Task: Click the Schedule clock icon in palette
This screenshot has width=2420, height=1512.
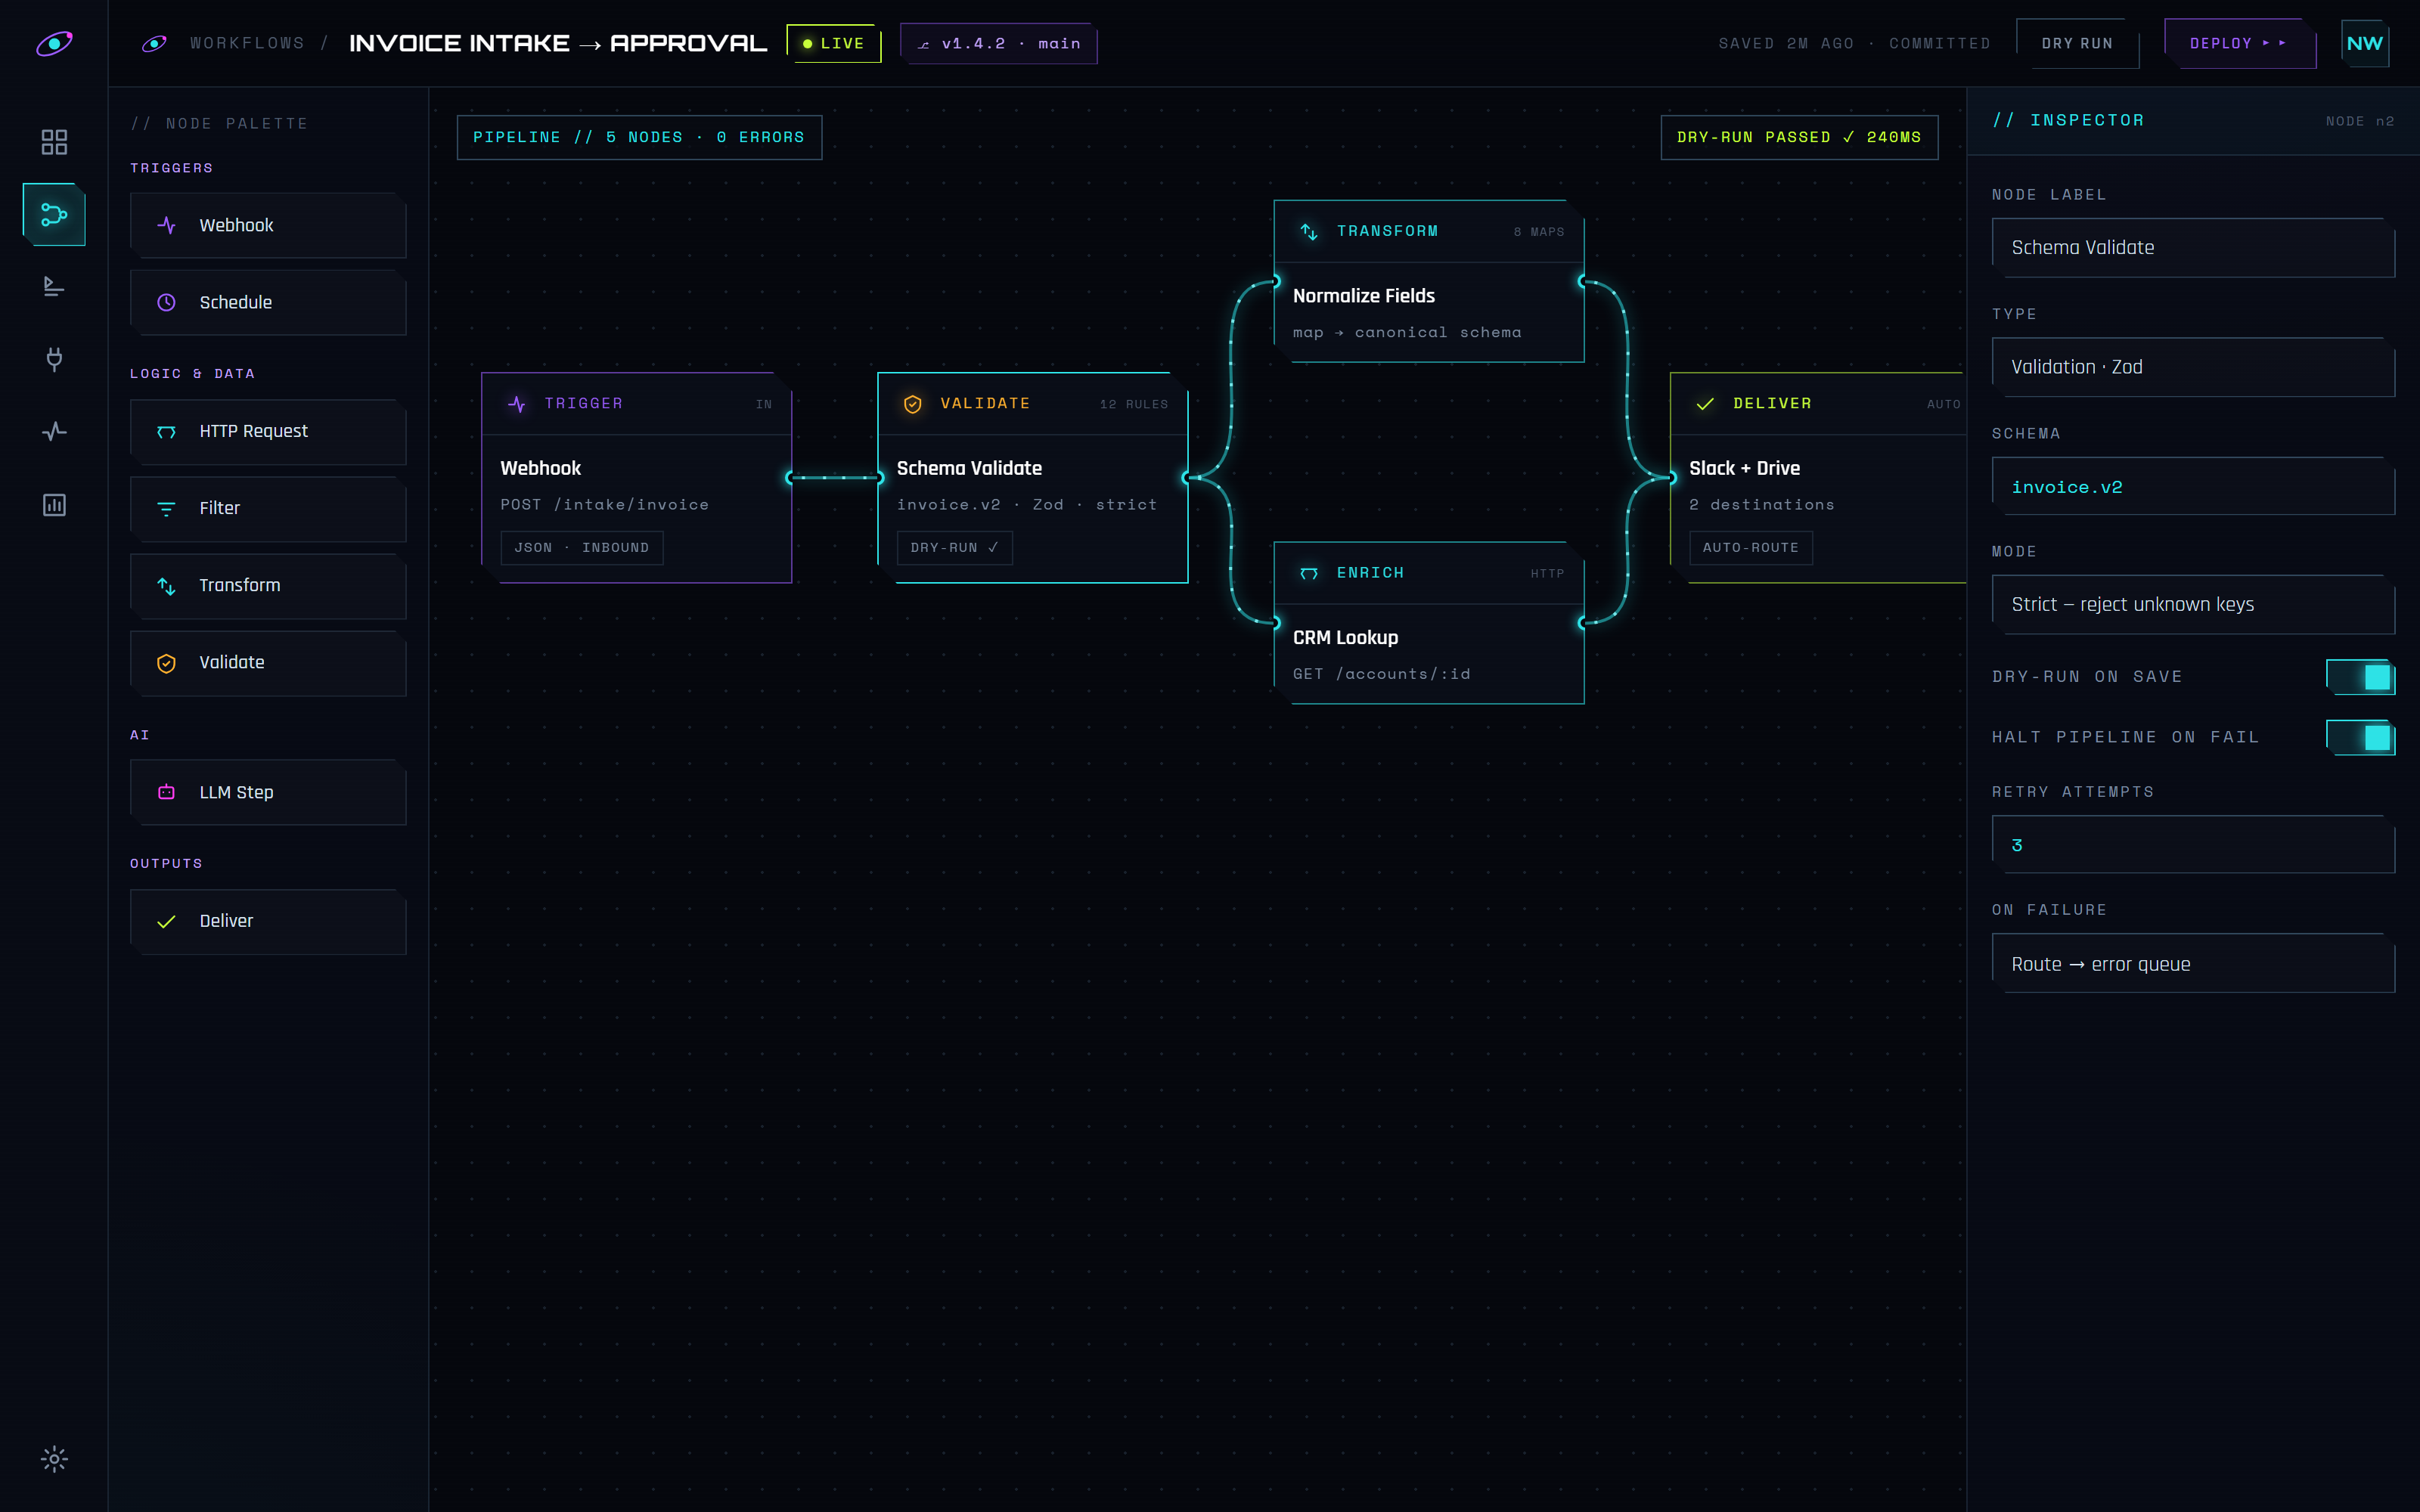Action: [x=166, y=302]
